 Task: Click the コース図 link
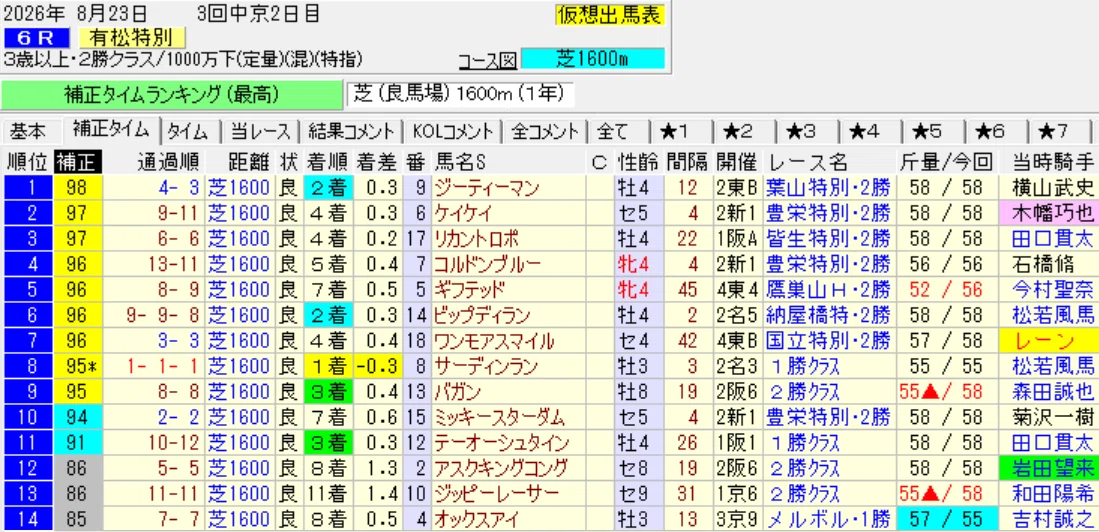487,60
